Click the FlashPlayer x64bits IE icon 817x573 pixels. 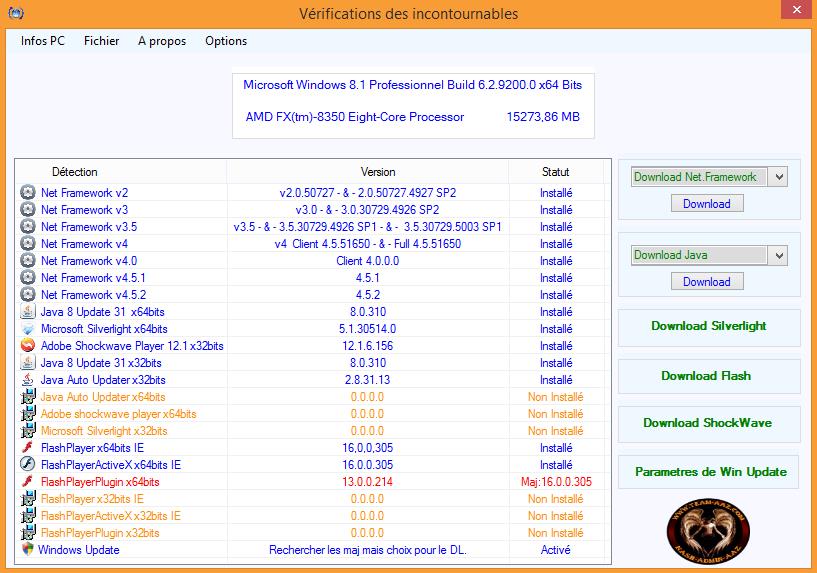pyautogui.click(x=28, y=447)
